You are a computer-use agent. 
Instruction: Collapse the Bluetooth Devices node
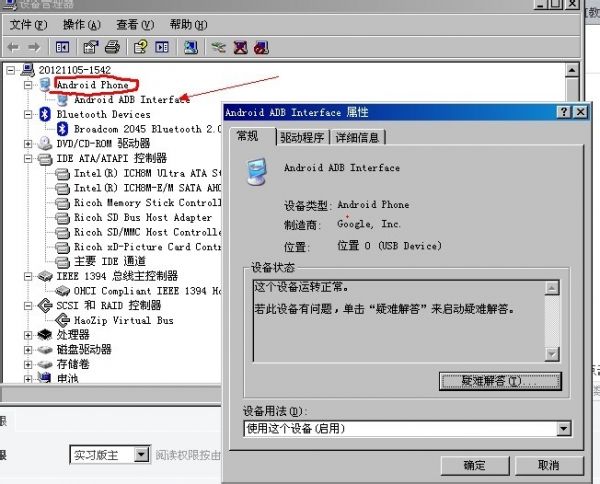pos(28,114)
